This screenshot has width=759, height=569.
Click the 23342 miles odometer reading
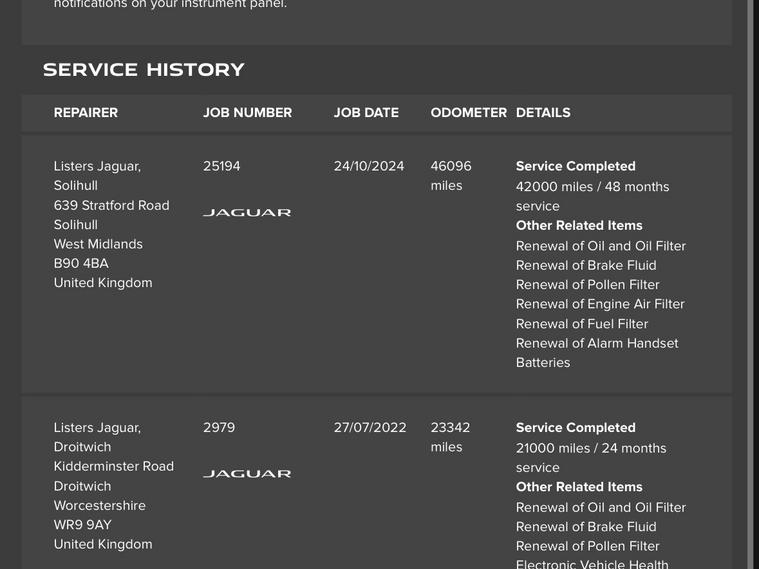[x=450, y=437]
